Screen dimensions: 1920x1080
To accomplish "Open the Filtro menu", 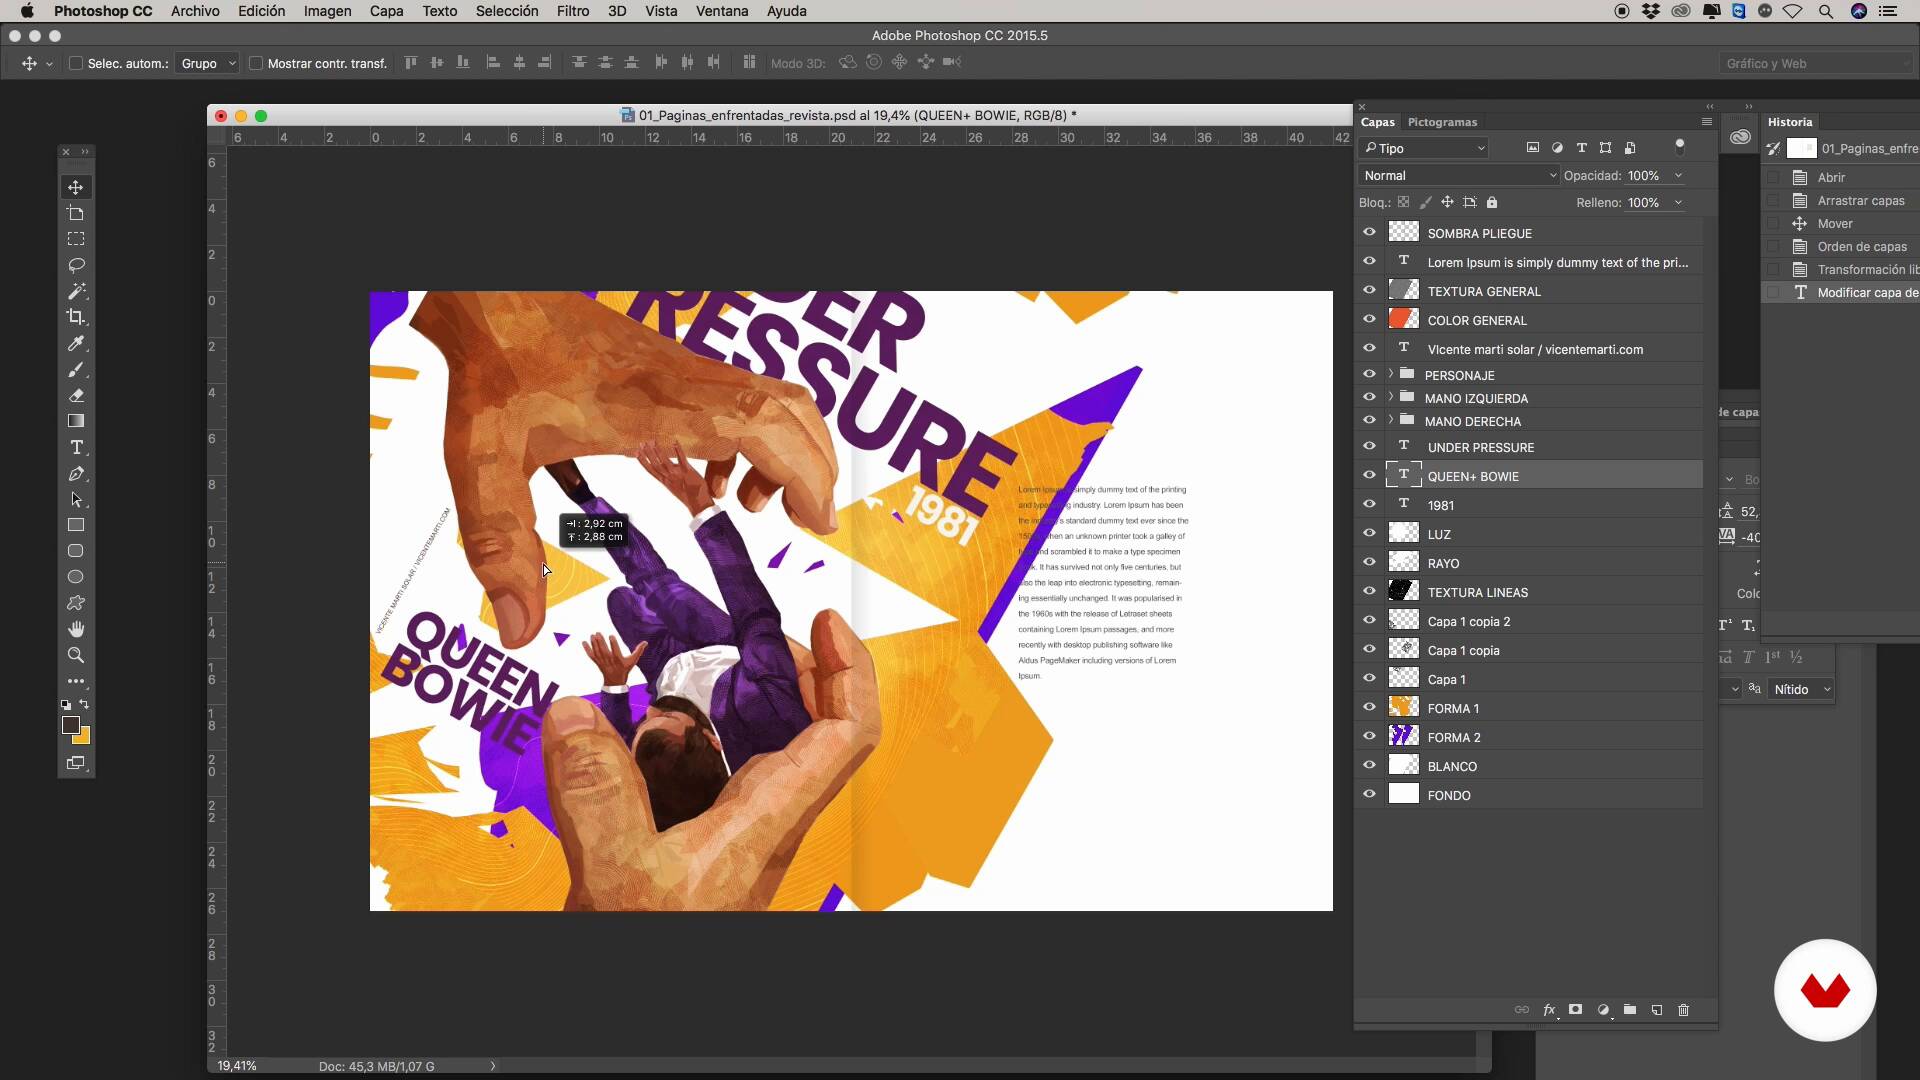I will (x=572, y=11).
